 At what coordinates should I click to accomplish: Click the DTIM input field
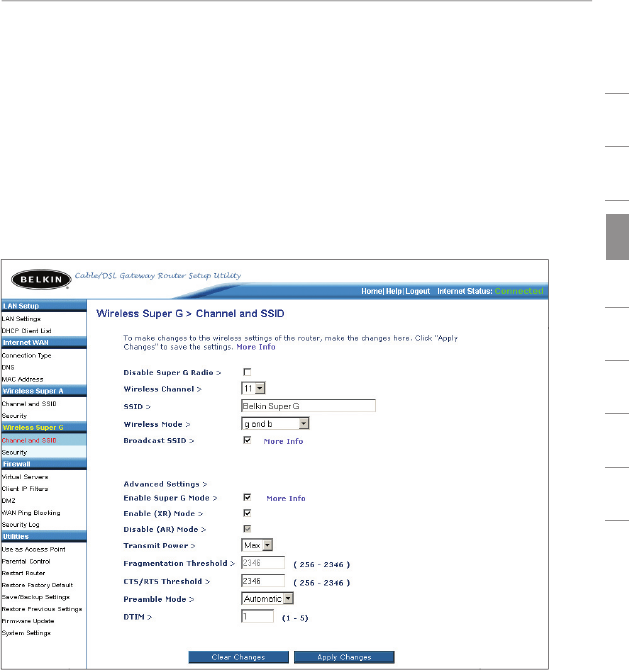[258, 616]
